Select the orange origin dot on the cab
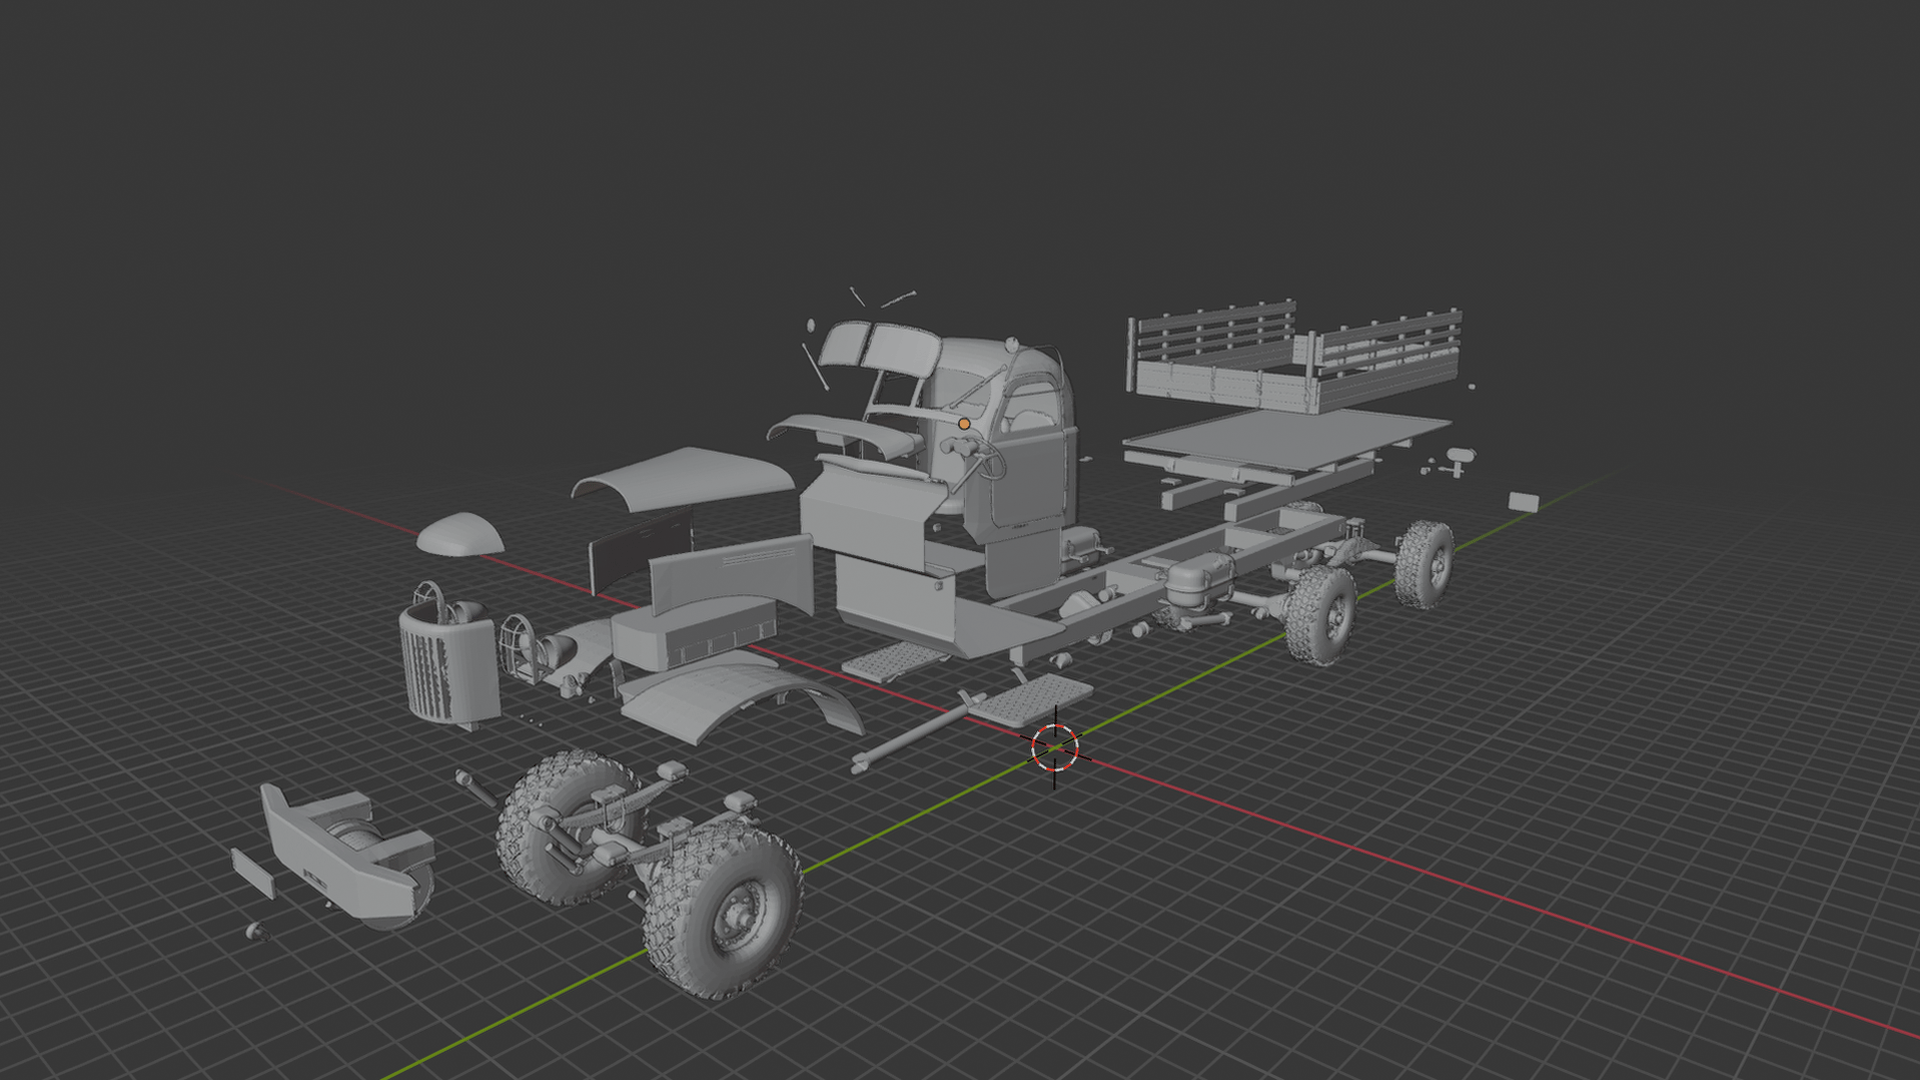Viewport: 1920px width, 1080px height. 964,424
